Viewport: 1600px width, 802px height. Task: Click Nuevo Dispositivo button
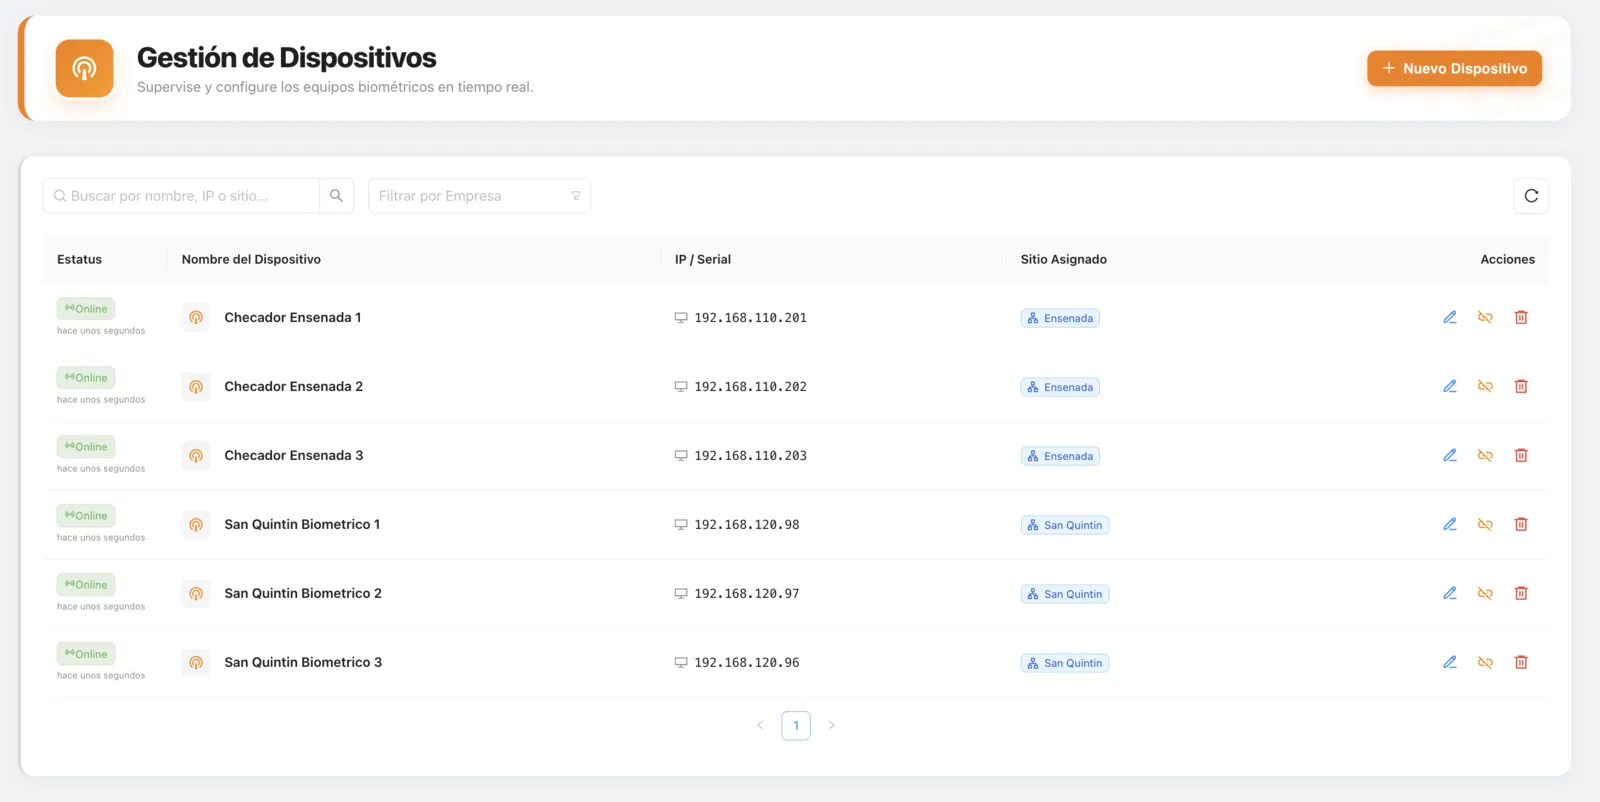coord(1454,68)
